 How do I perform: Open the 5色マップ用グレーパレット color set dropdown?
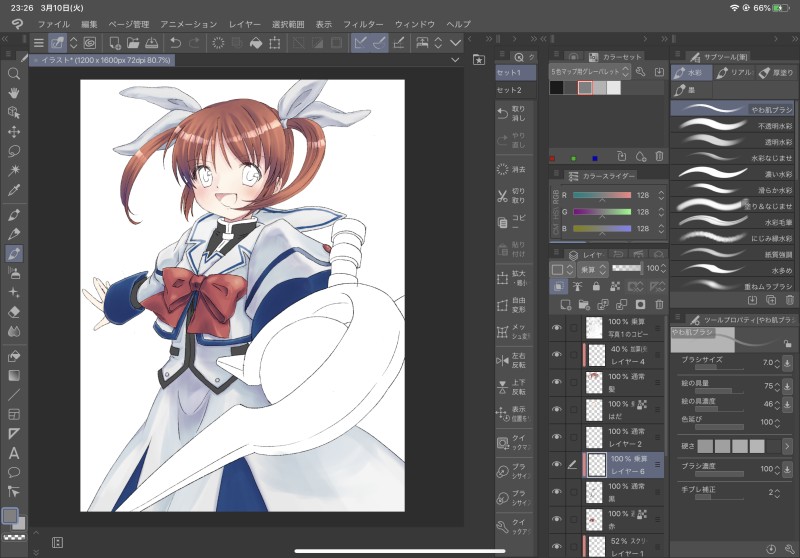tap(590, 72)
